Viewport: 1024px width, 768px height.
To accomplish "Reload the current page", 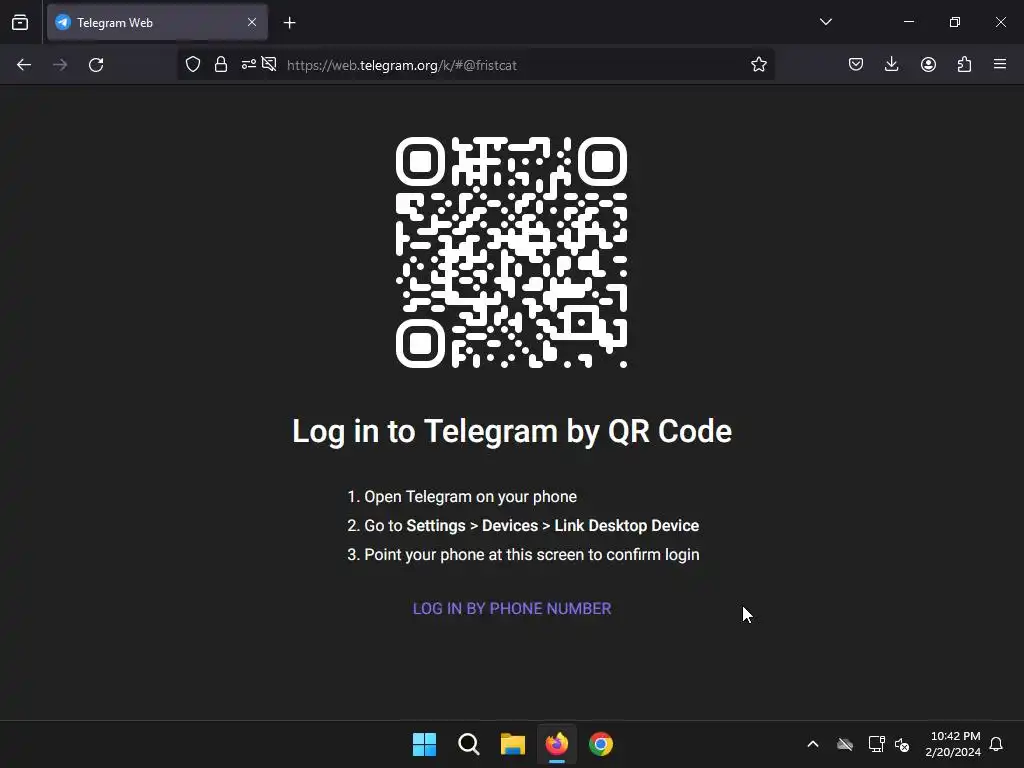I will [96, 65].
